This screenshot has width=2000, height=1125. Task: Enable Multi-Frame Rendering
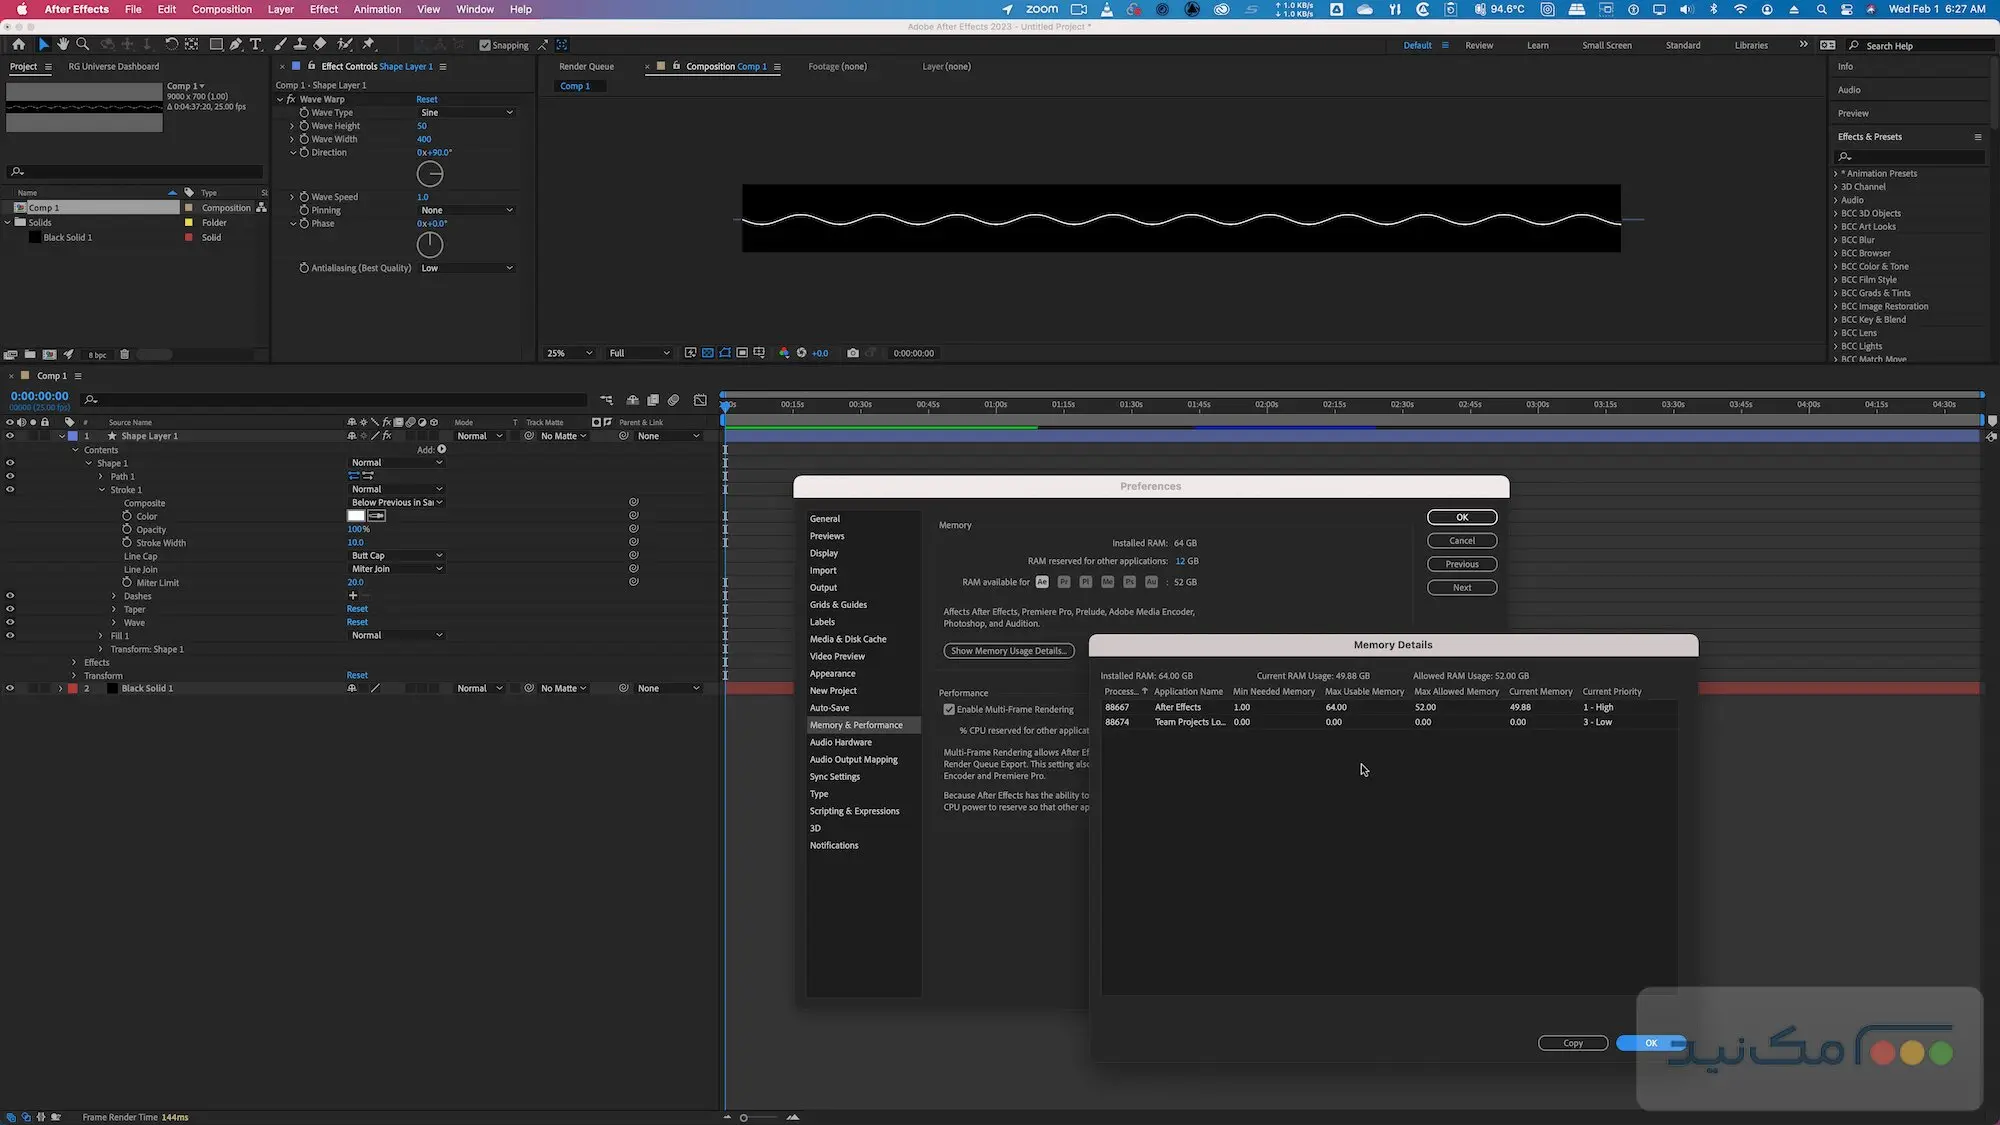(949, 709)
